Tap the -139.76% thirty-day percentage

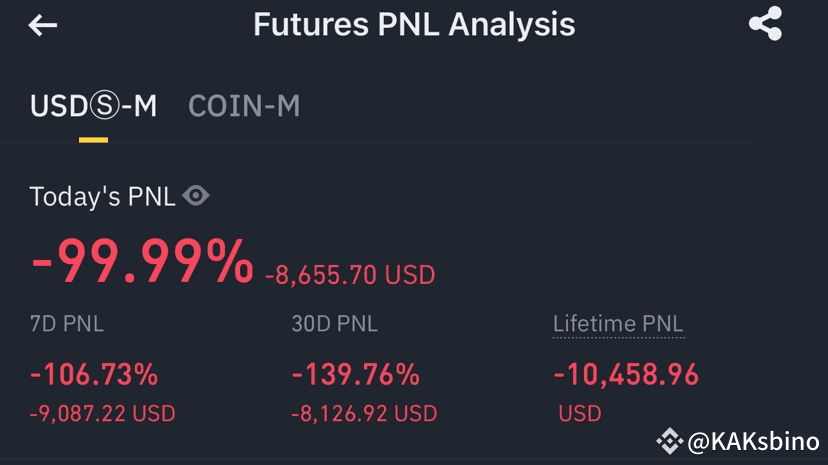(x=356, y=374)
